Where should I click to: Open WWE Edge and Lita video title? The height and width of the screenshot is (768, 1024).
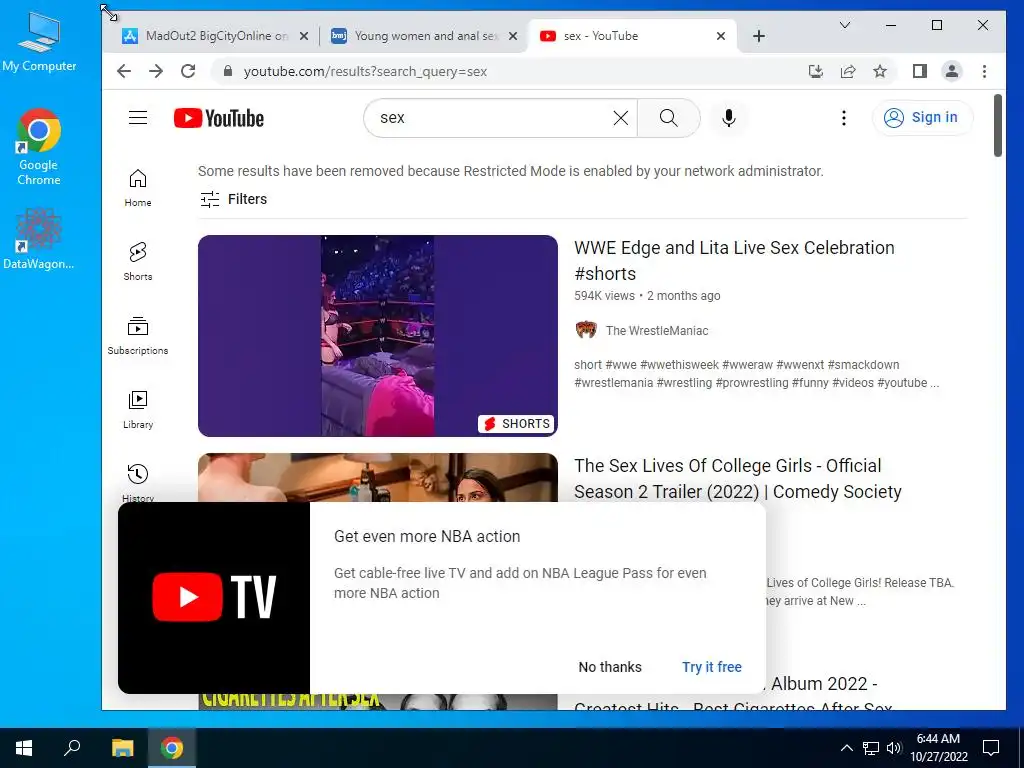[x=734, y=260]
